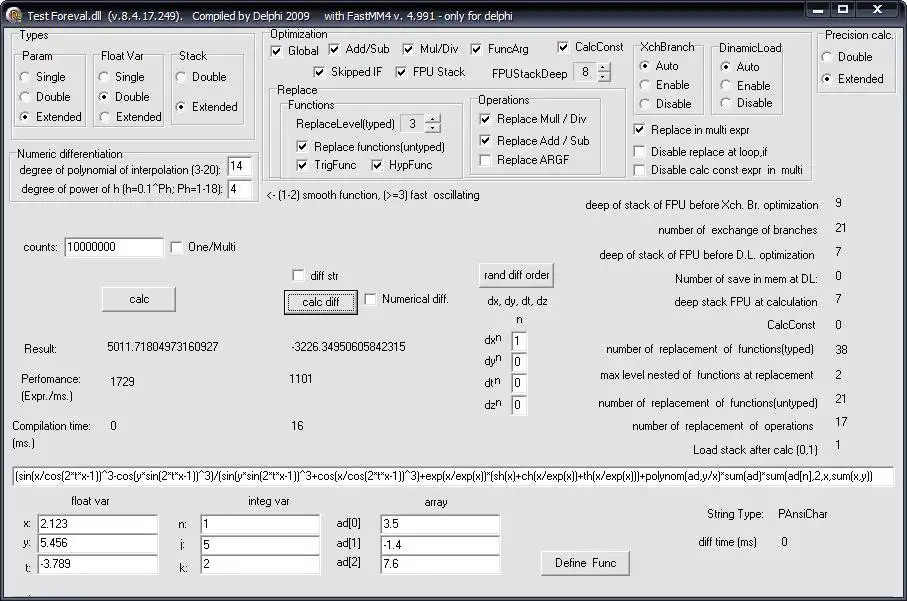Click the Define Func button
The image size is (907, 601).
[x=585, y=563]
